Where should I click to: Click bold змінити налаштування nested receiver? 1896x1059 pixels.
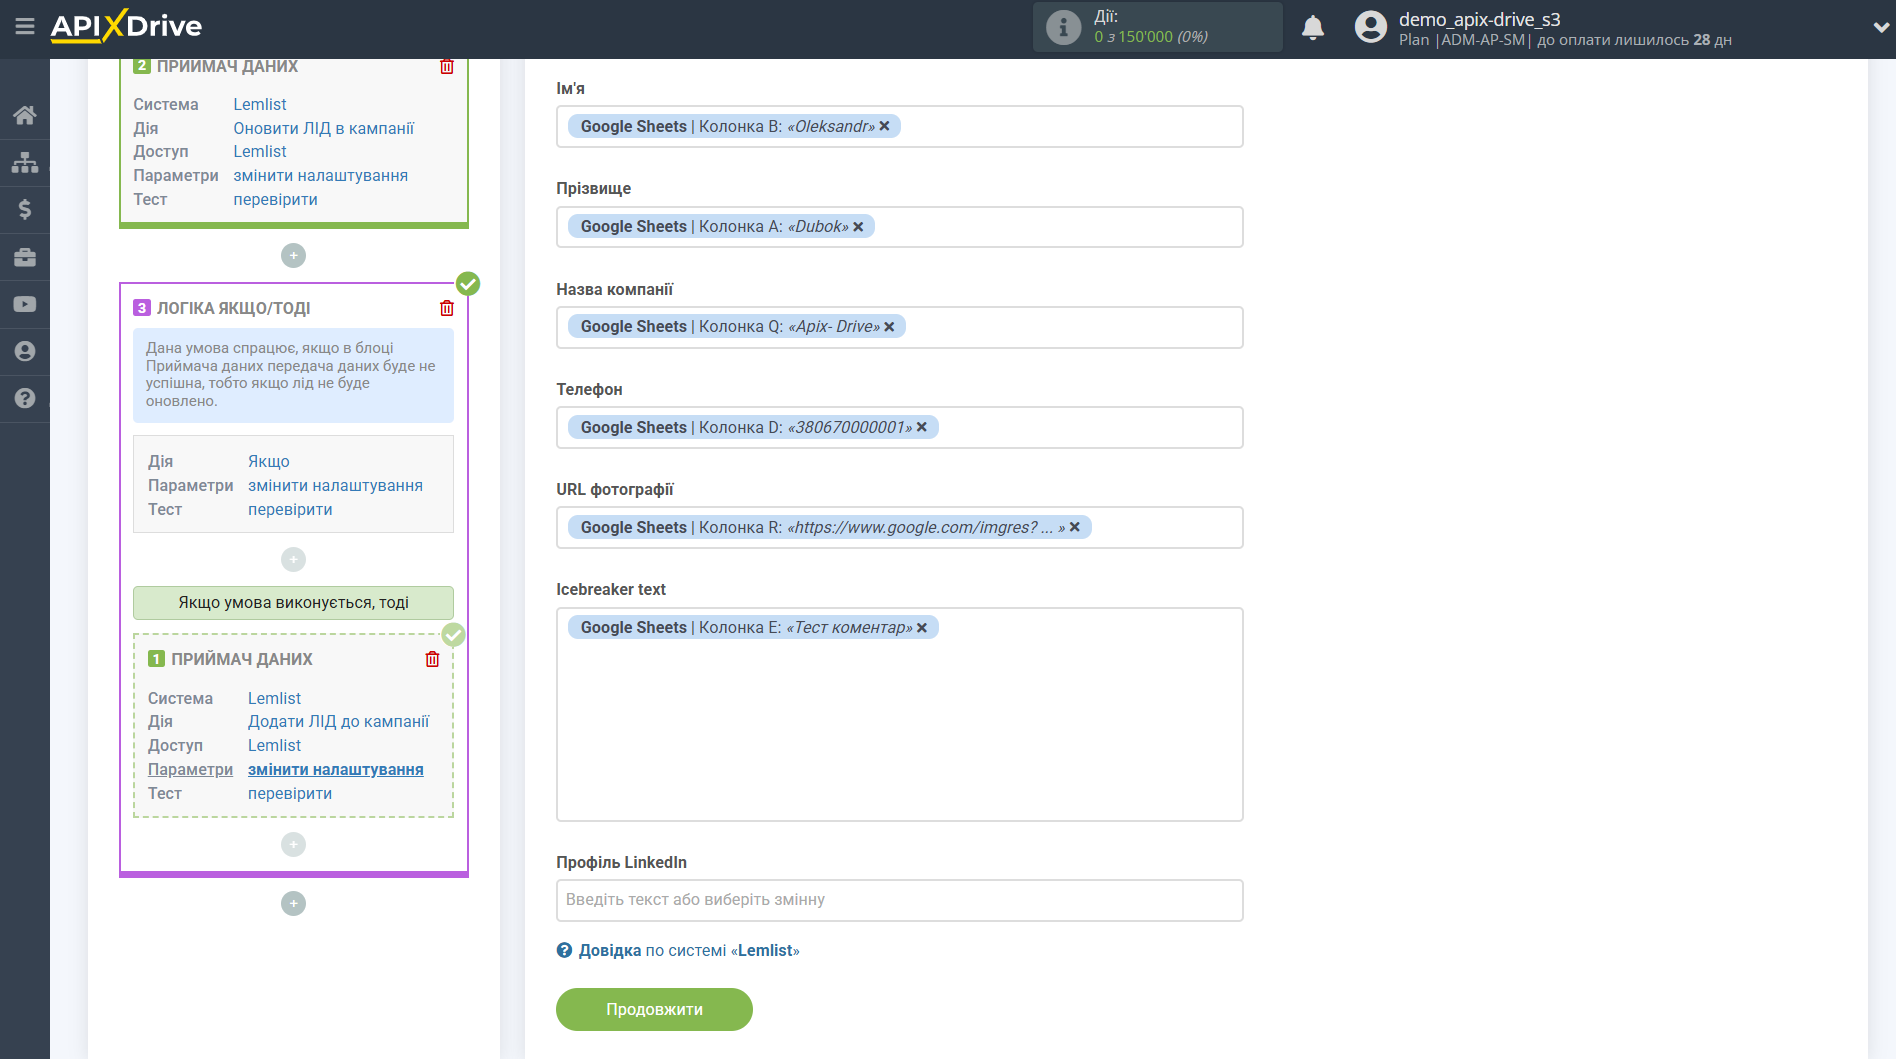(x=335, y=769)
